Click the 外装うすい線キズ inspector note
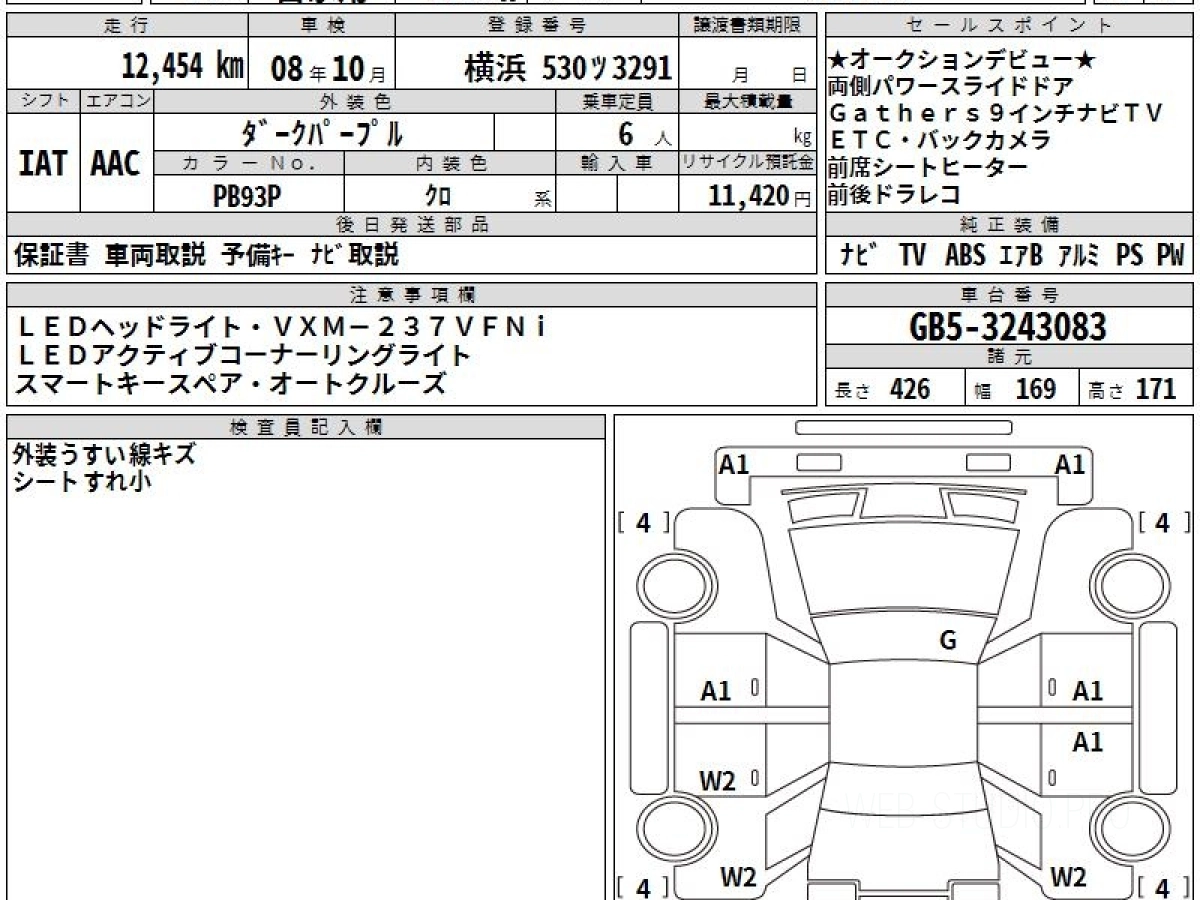1200x900 pixels. coord(104,455)
